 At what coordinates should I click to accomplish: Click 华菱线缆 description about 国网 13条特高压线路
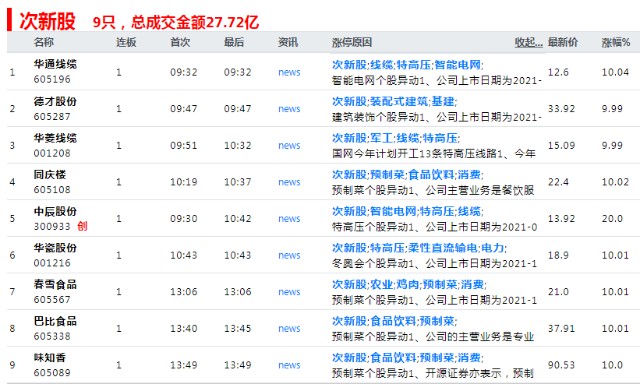point(433,154)
